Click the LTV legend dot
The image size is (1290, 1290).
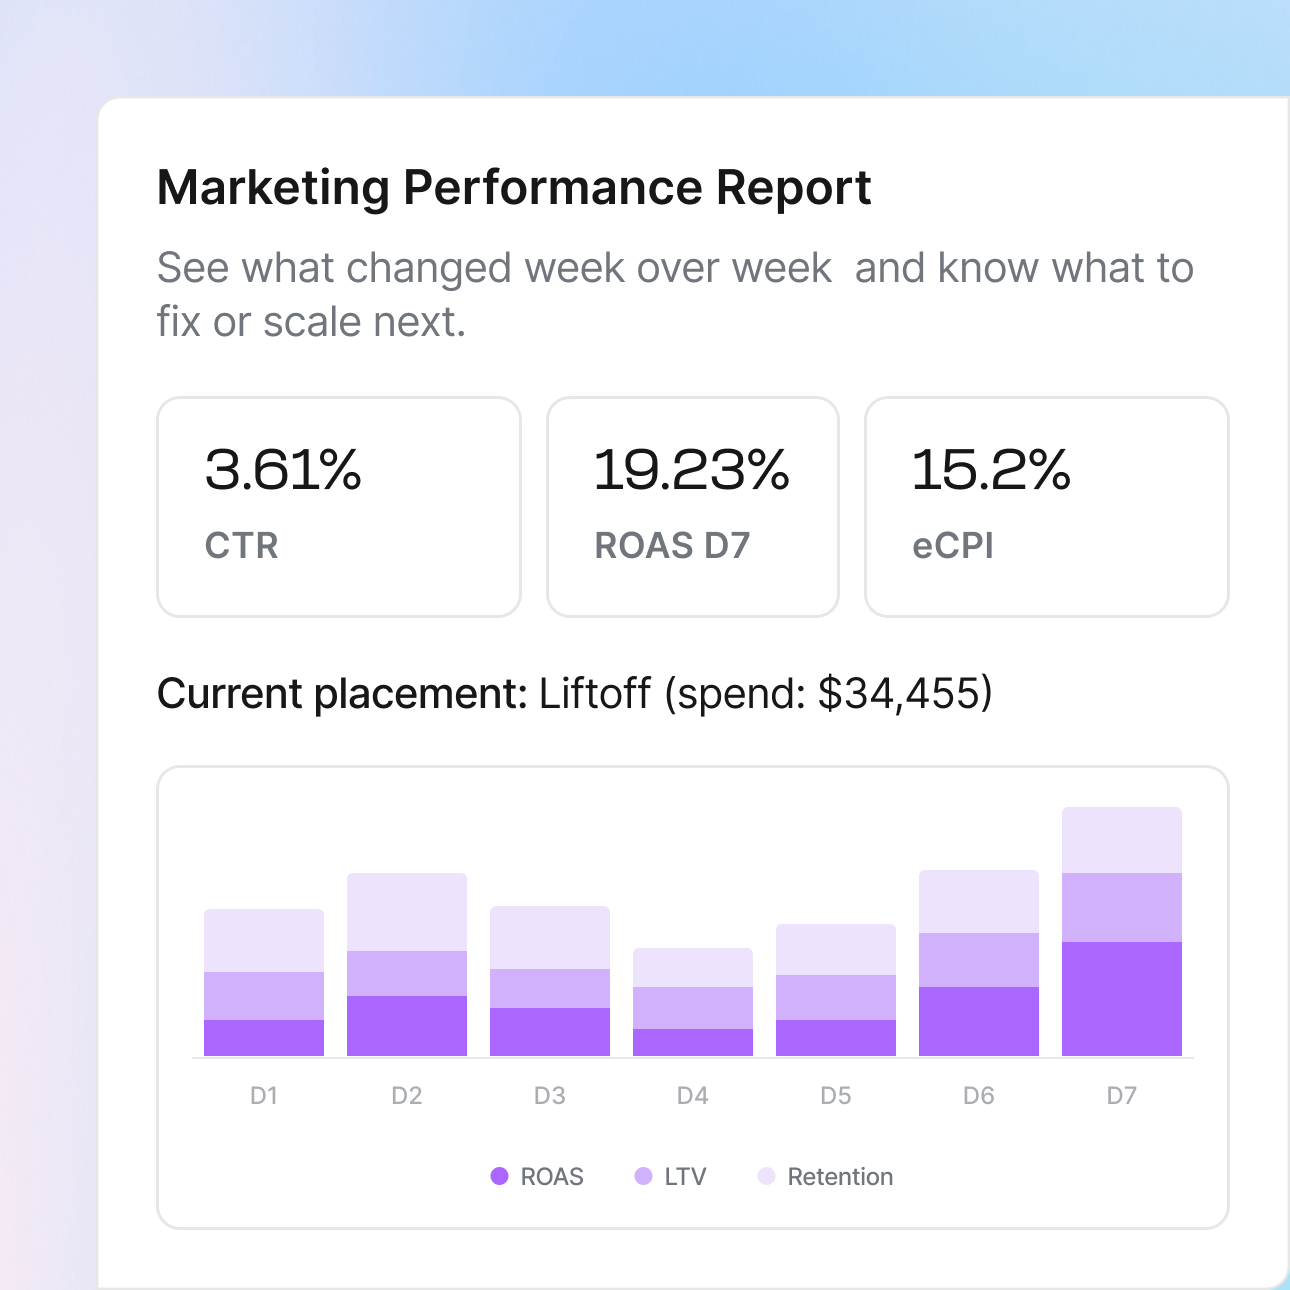click(x=646, y=1176)
